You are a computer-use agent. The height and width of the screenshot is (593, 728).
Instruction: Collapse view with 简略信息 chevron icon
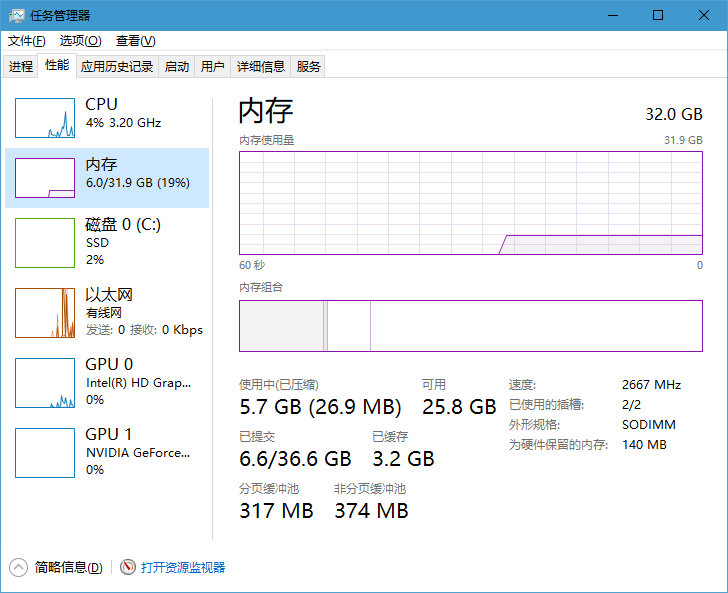point(19,567)
